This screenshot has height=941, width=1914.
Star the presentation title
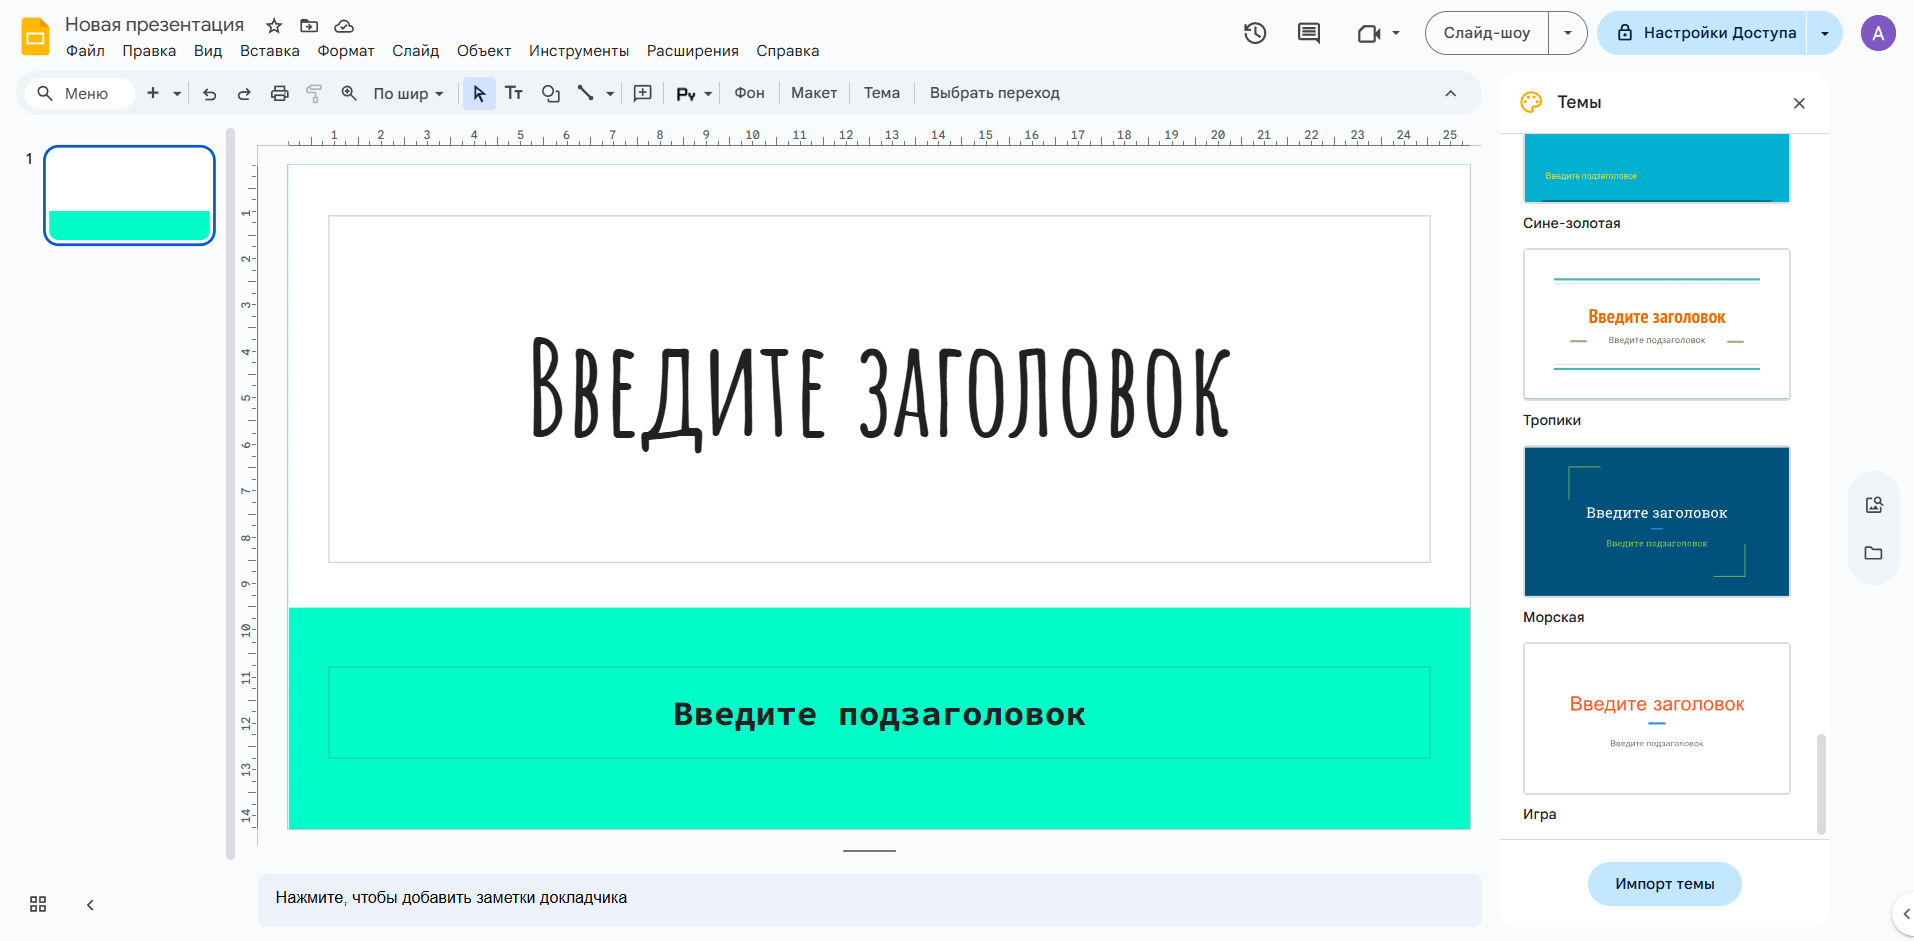click(x=274, y=26)
